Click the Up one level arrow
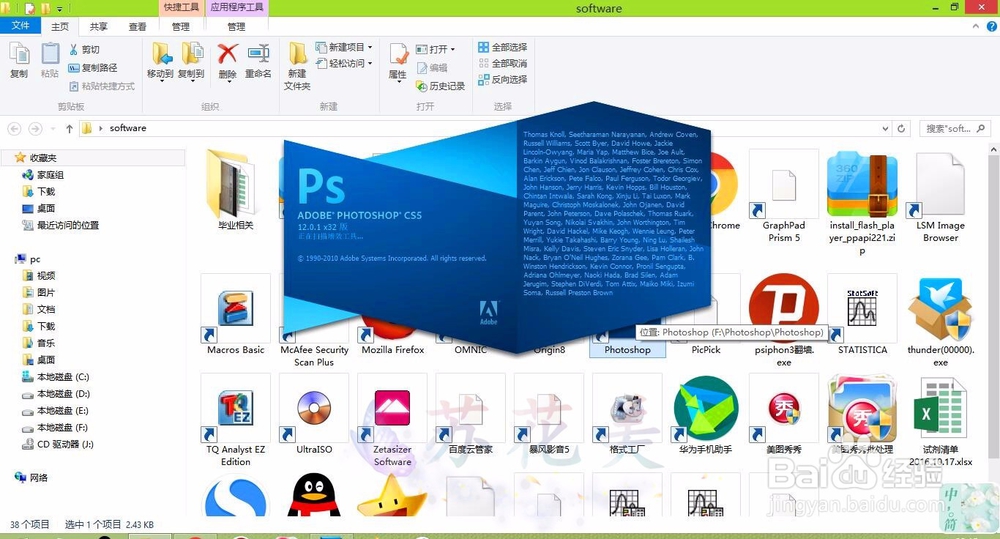 [x=69, y=128]
